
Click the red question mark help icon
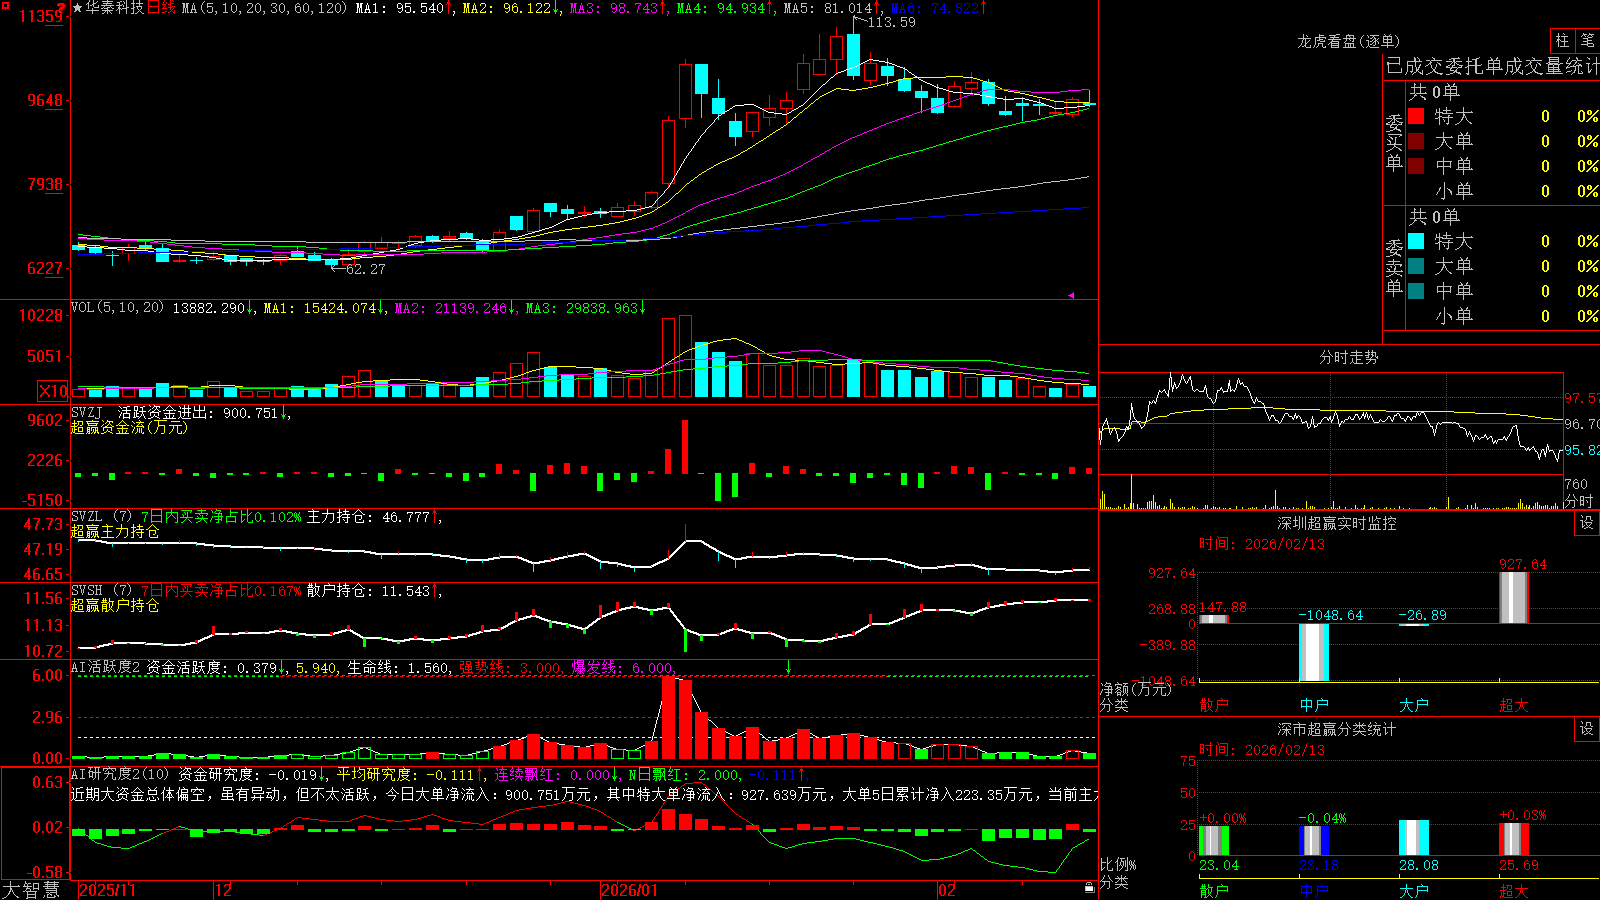click(63, 7)
